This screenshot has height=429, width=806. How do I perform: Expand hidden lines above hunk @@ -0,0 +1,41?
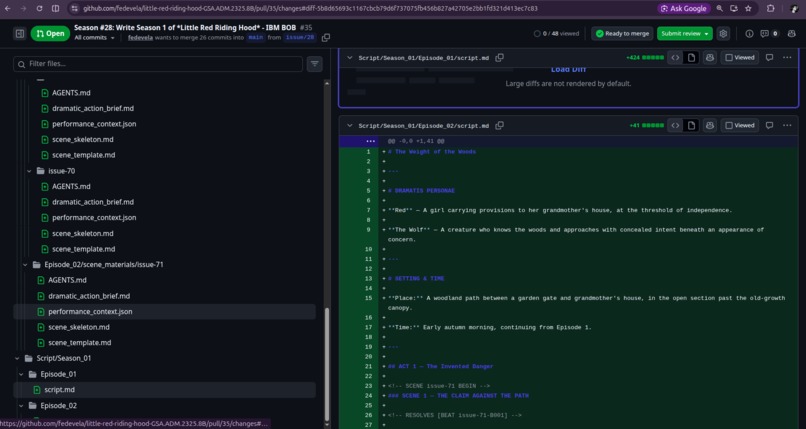(x=371, y=141)
